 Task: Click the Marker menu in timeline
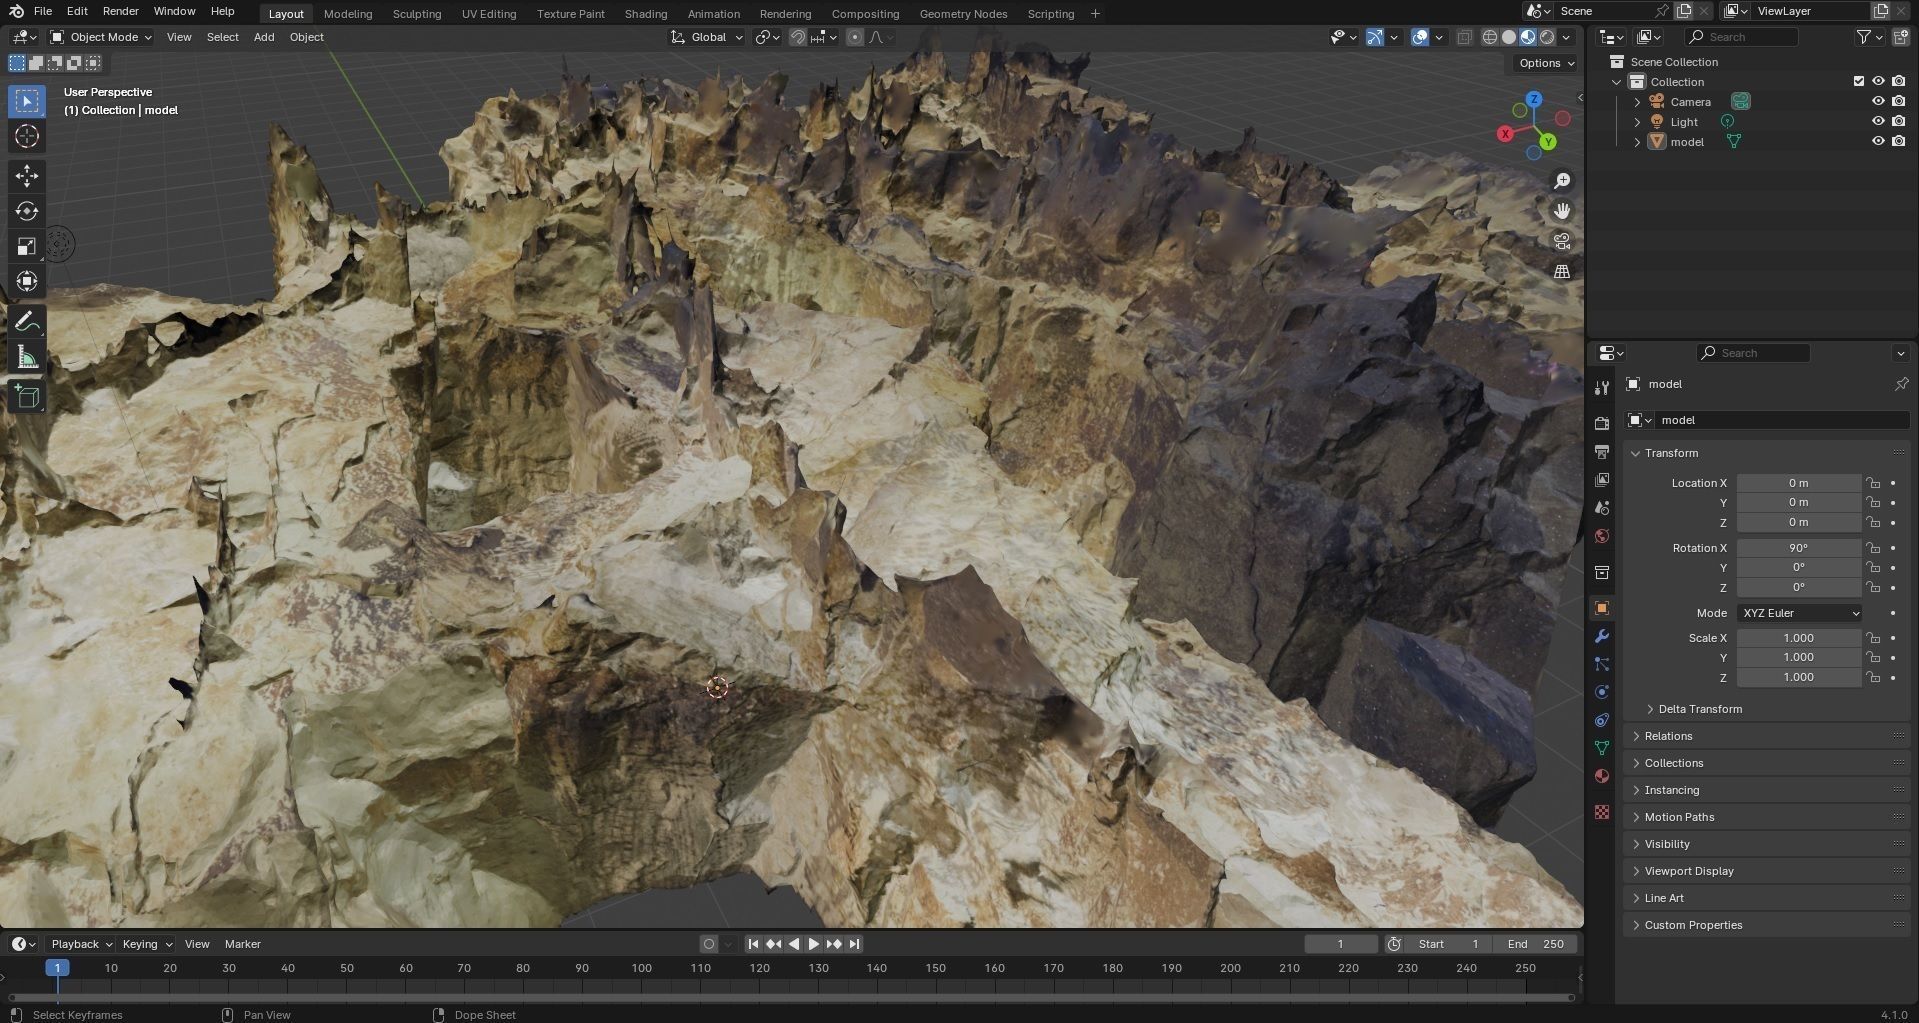pos(242,944)
